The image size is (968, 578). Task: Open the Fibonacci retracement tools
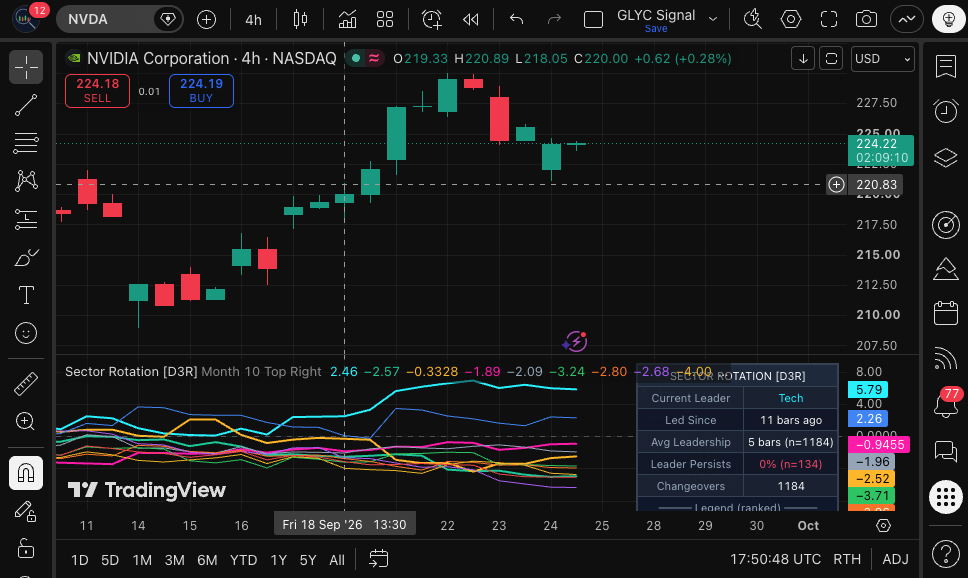point(26,143)
